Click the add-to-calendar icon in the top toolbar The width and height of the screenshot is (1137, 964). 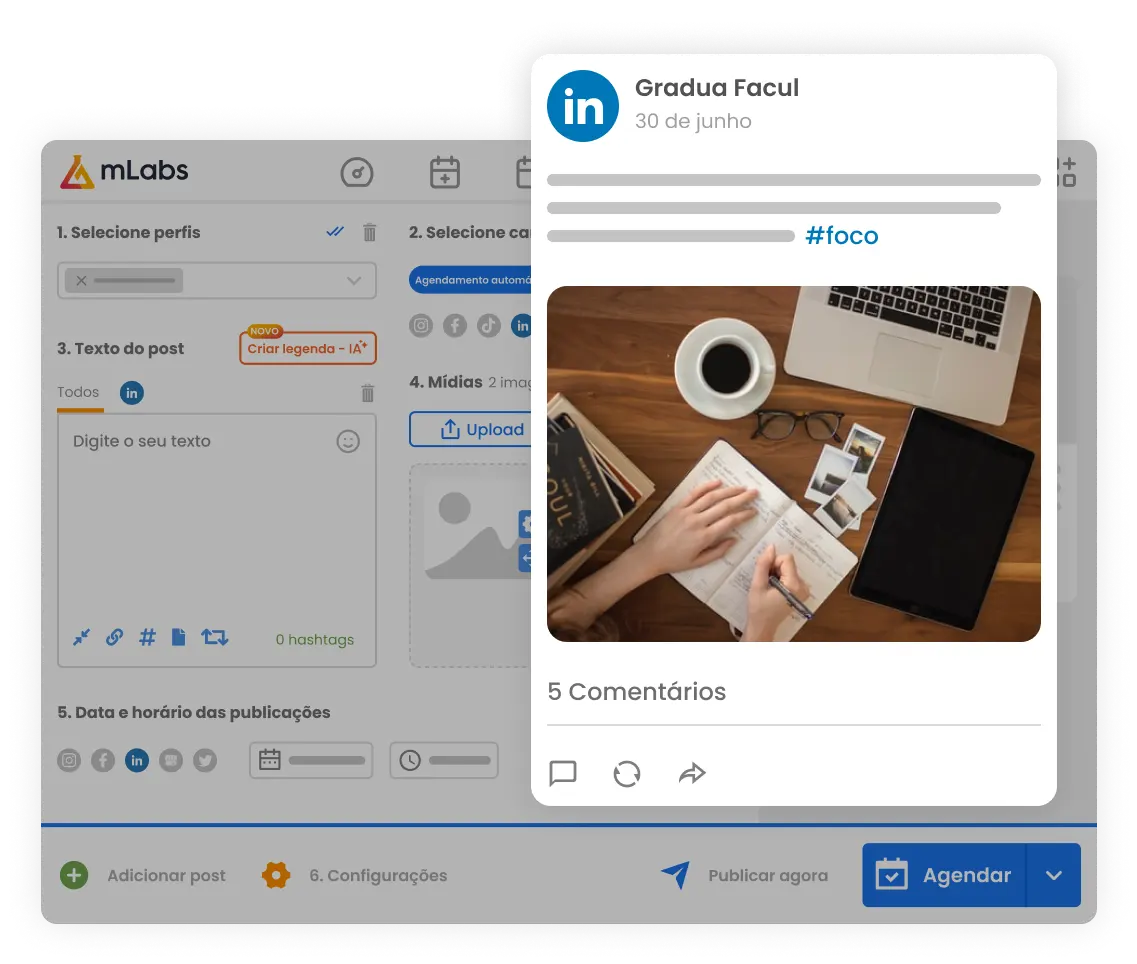[x=444, y=172]
